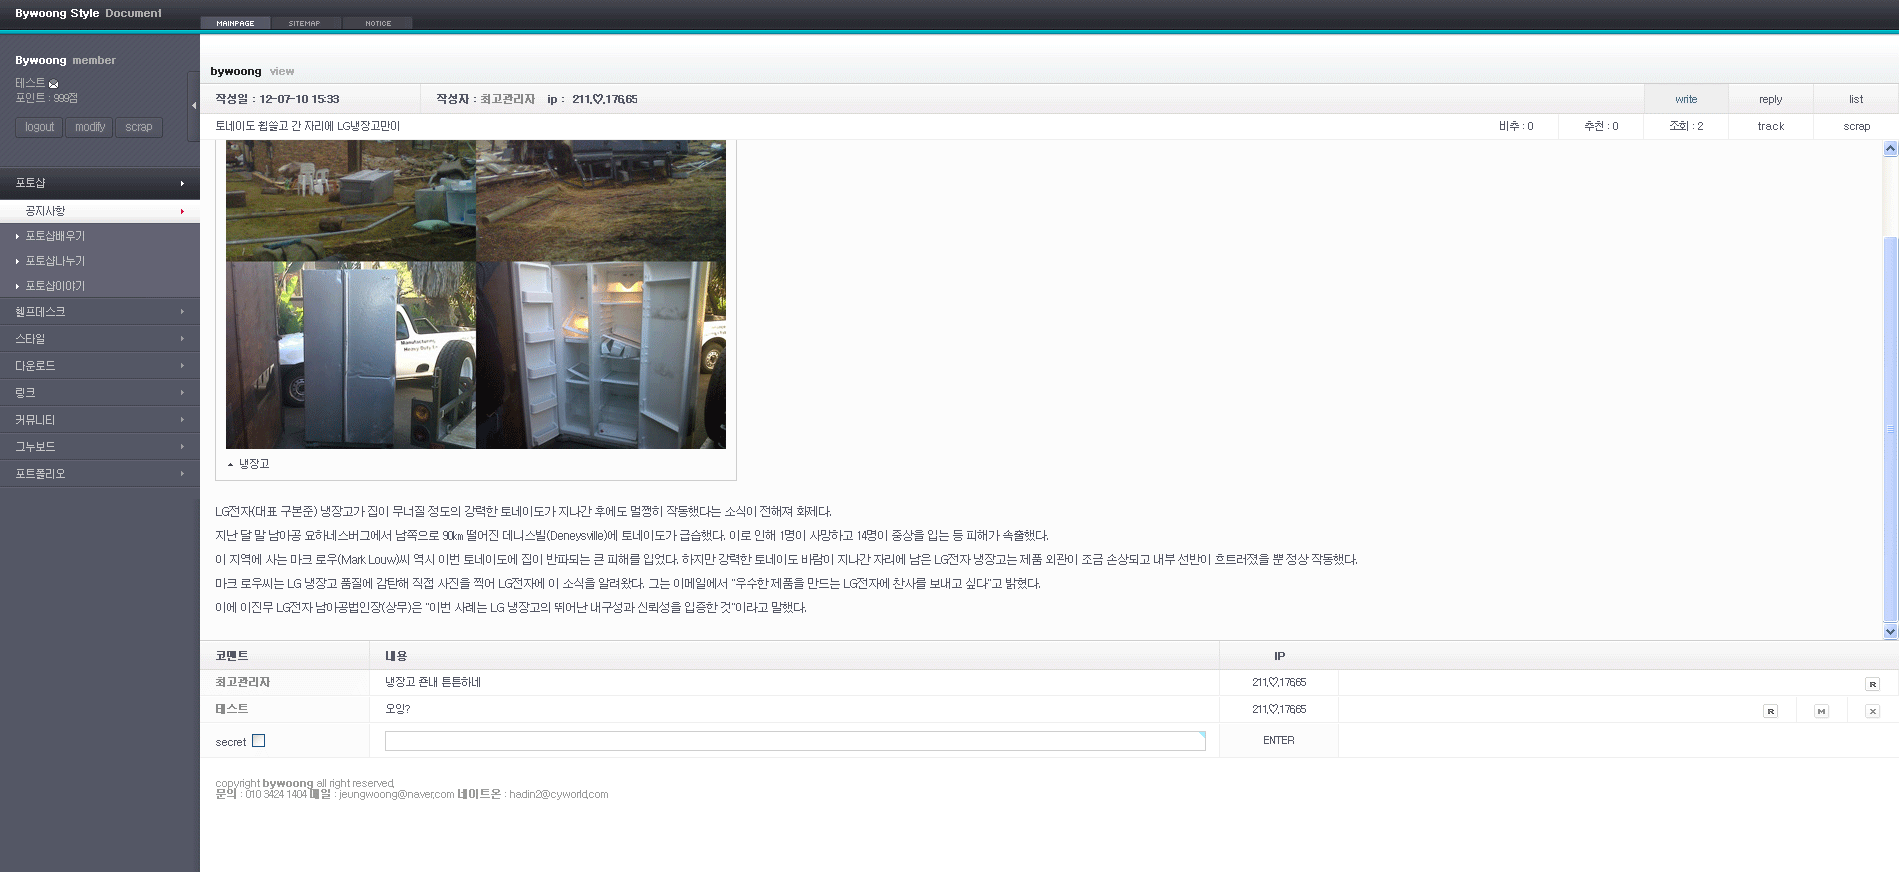Click the track link in the post header
Image resolution: width=1899 pixels, height=872 pixels.
[1770, 126]
